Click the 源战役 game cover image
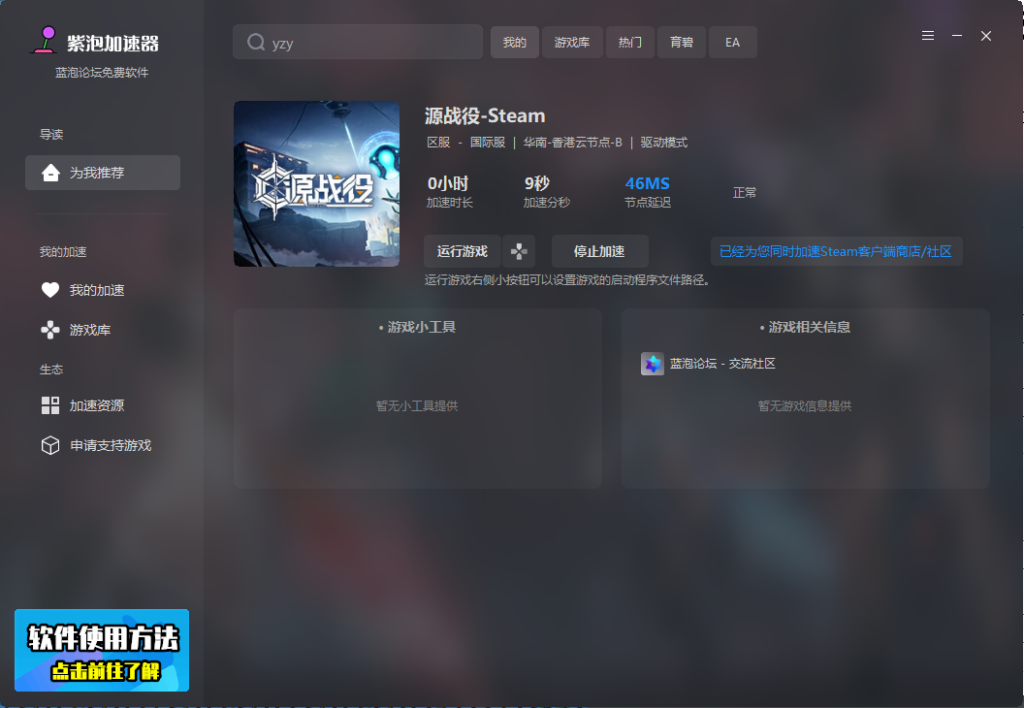Screen dimensions: 1024x708 click(x=317, y=184)
